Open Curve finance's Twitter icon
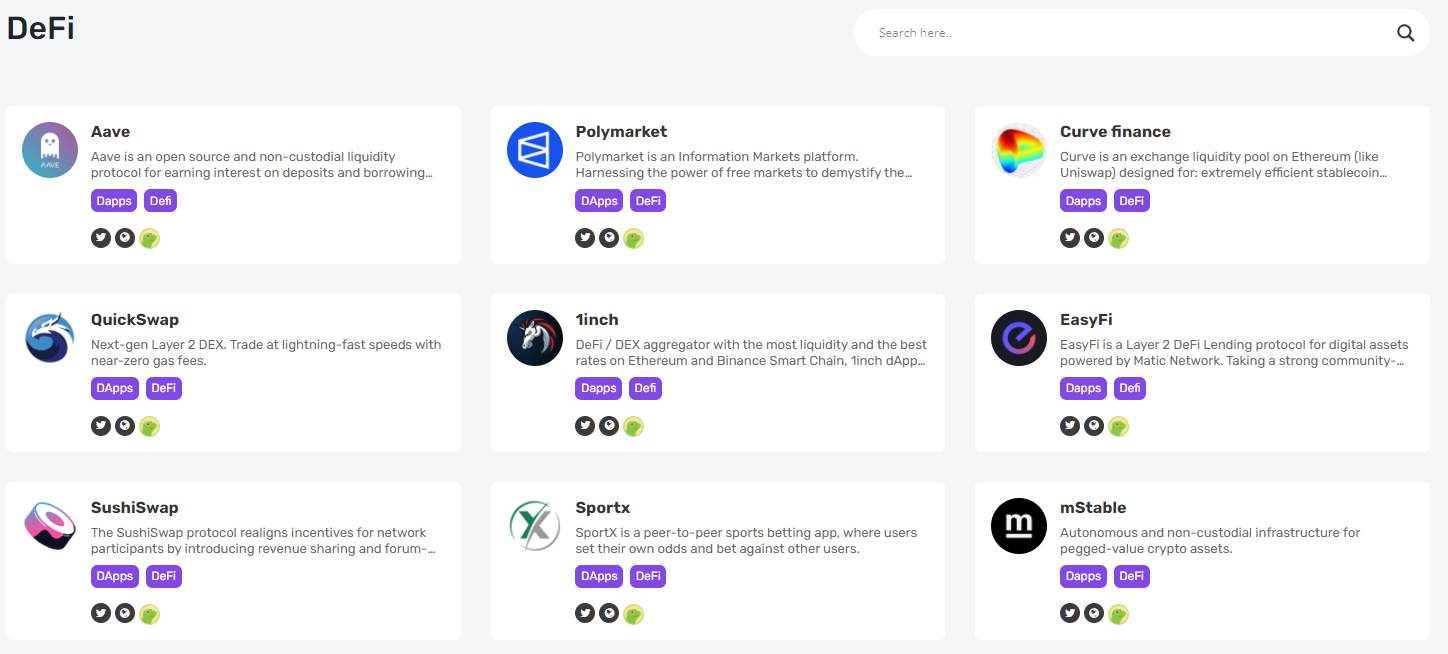Screen dimensions: 1448x654 [1070, 238]
